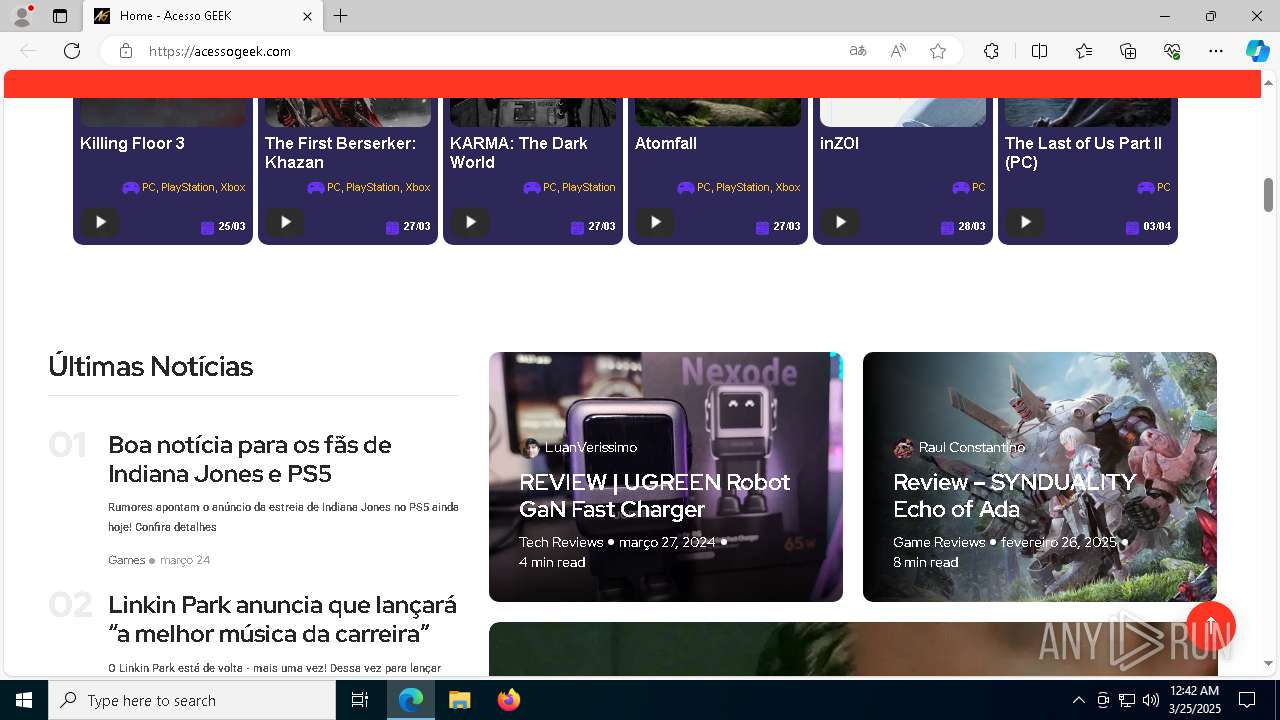The width and height of the screenshot is (1280, 720).
Task: Open the Collections icon
Action: (x=1128, y=51)
